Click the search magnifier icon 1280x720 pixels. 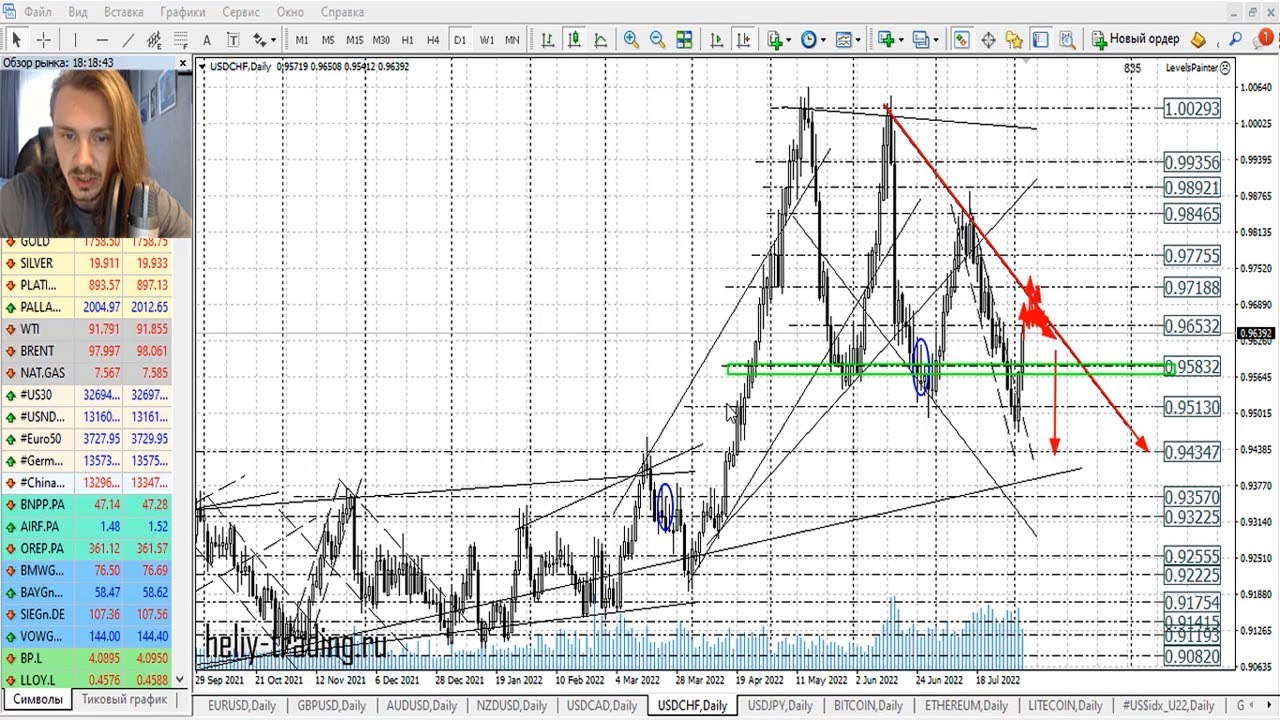[x=1235, y=39]
